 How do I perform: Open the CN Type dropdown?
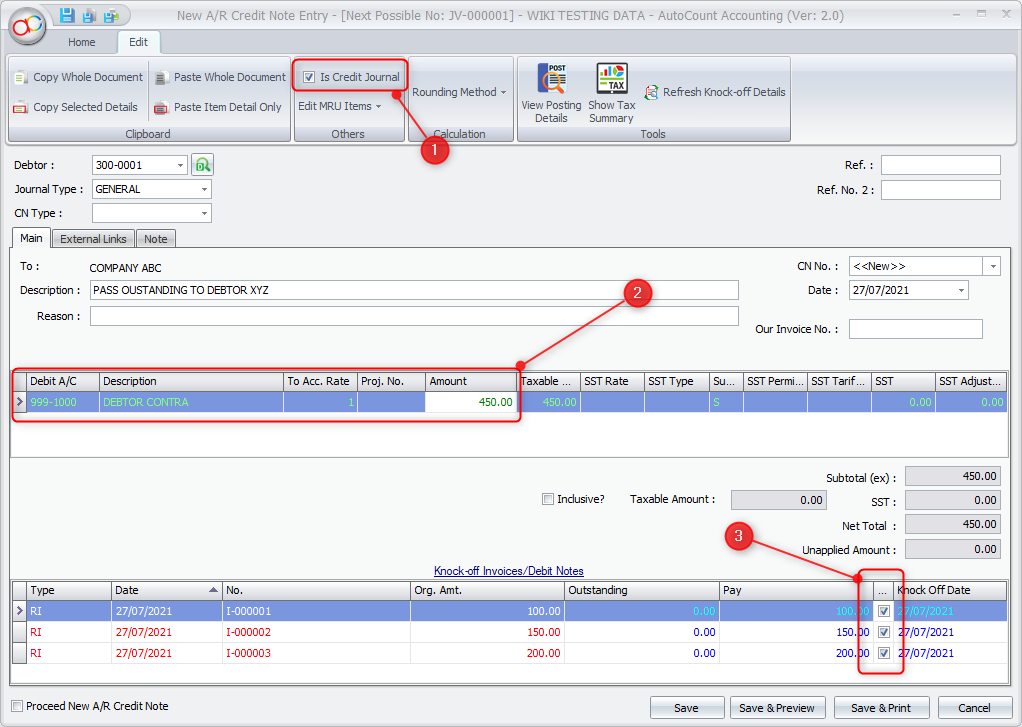tap(204, 213)
